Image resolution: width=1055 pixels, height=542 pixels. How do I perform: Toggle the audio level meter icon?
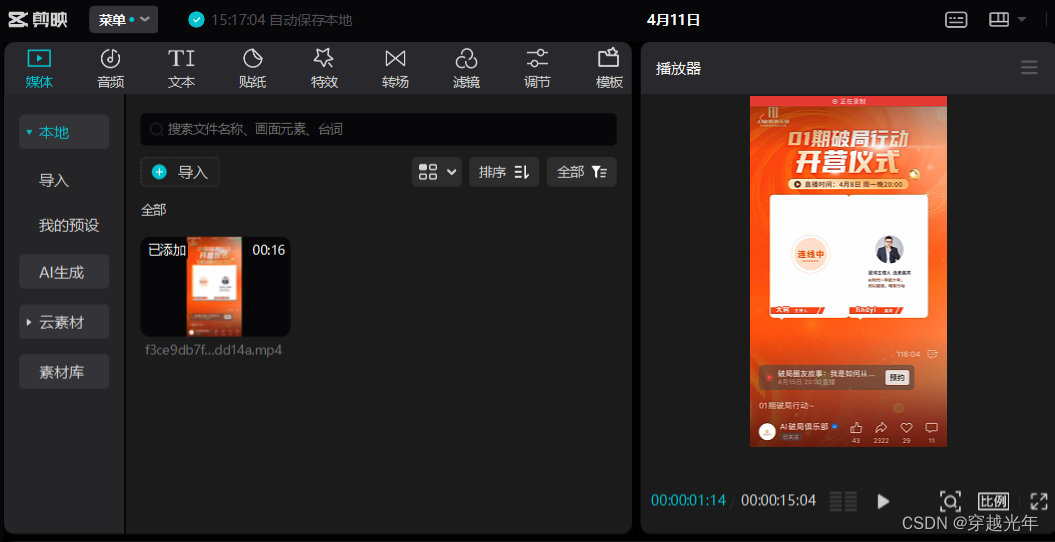843,501
